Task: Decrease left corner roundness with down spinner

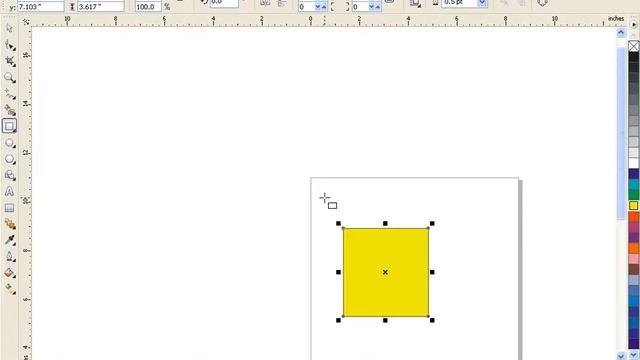Action: coord(318,7)
